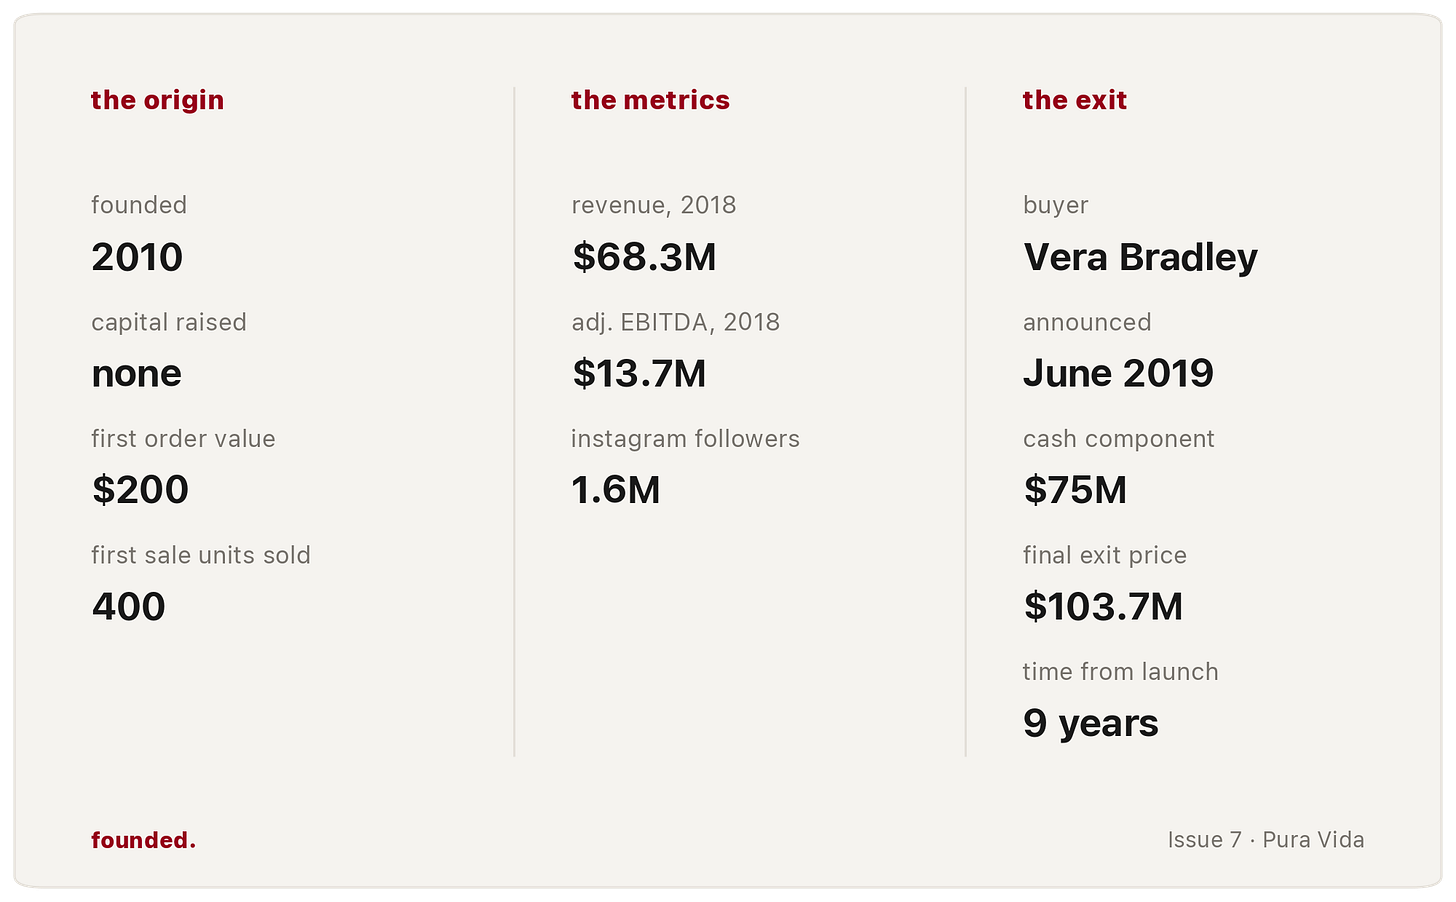
Task: Select the $68.3M revenue figure
Action: 644,257
